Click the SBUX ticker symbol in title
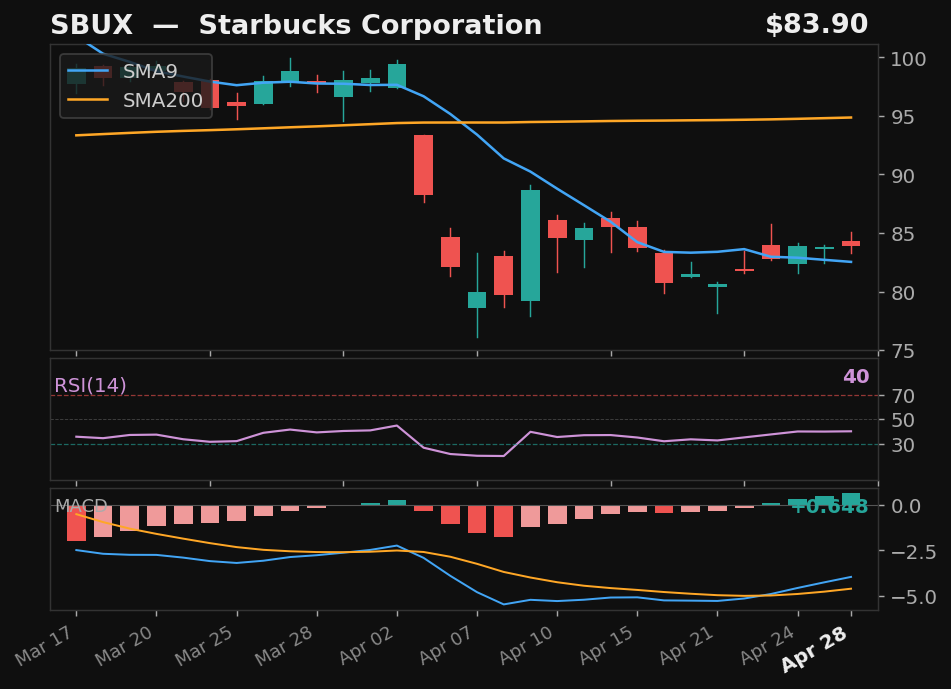The height and width of the screenshot is (689, 951). click(x=91, y=25)
